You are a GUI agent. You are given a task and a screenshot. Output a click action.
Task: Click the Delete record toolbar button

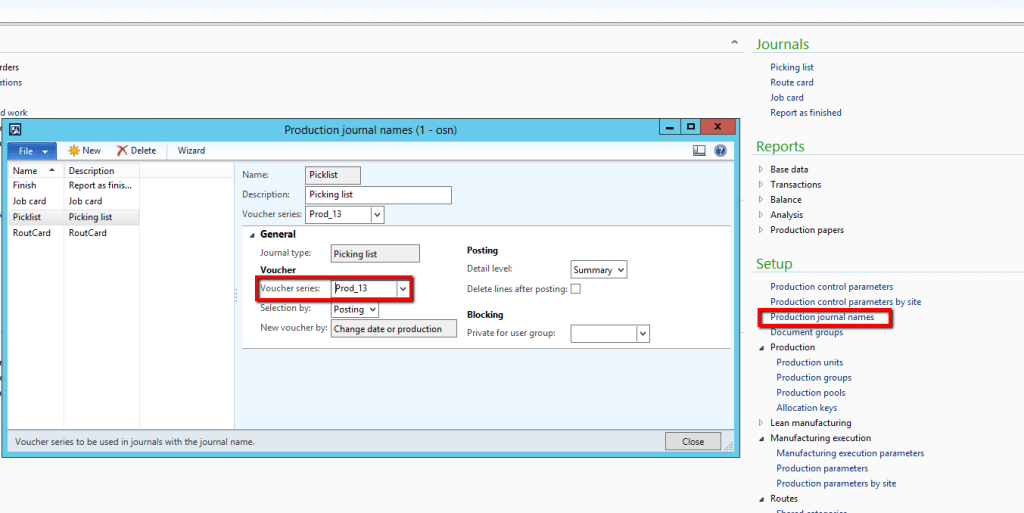(136, 151)
